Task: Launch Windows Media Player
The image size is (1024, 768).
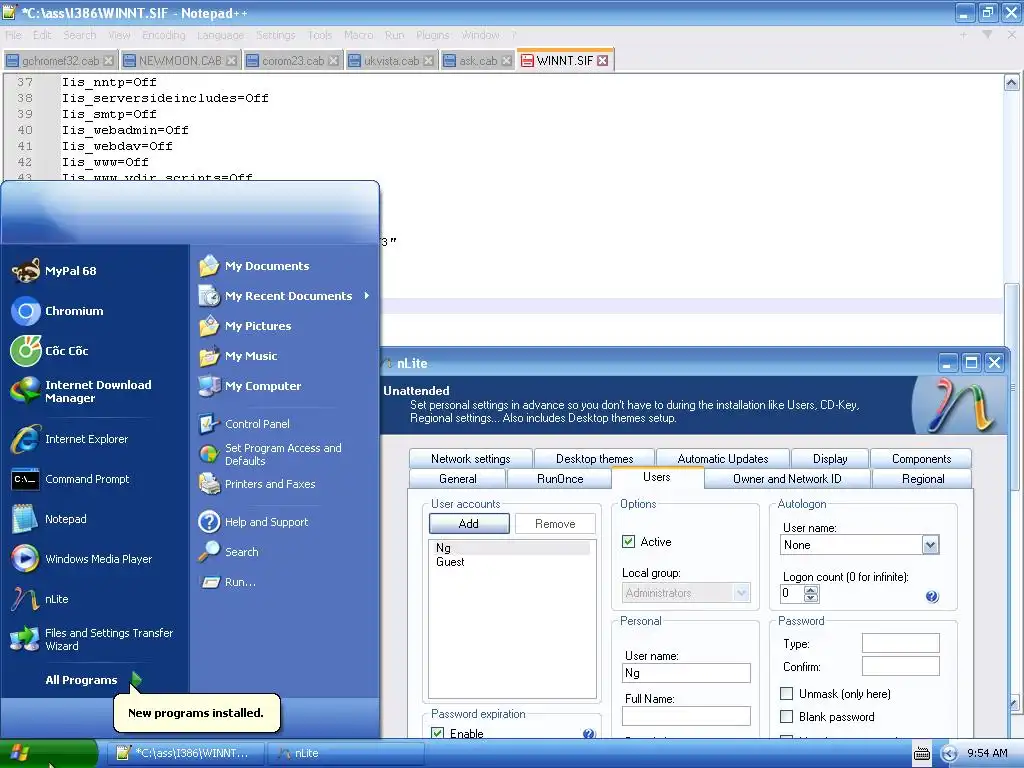Action: (82, 559)
